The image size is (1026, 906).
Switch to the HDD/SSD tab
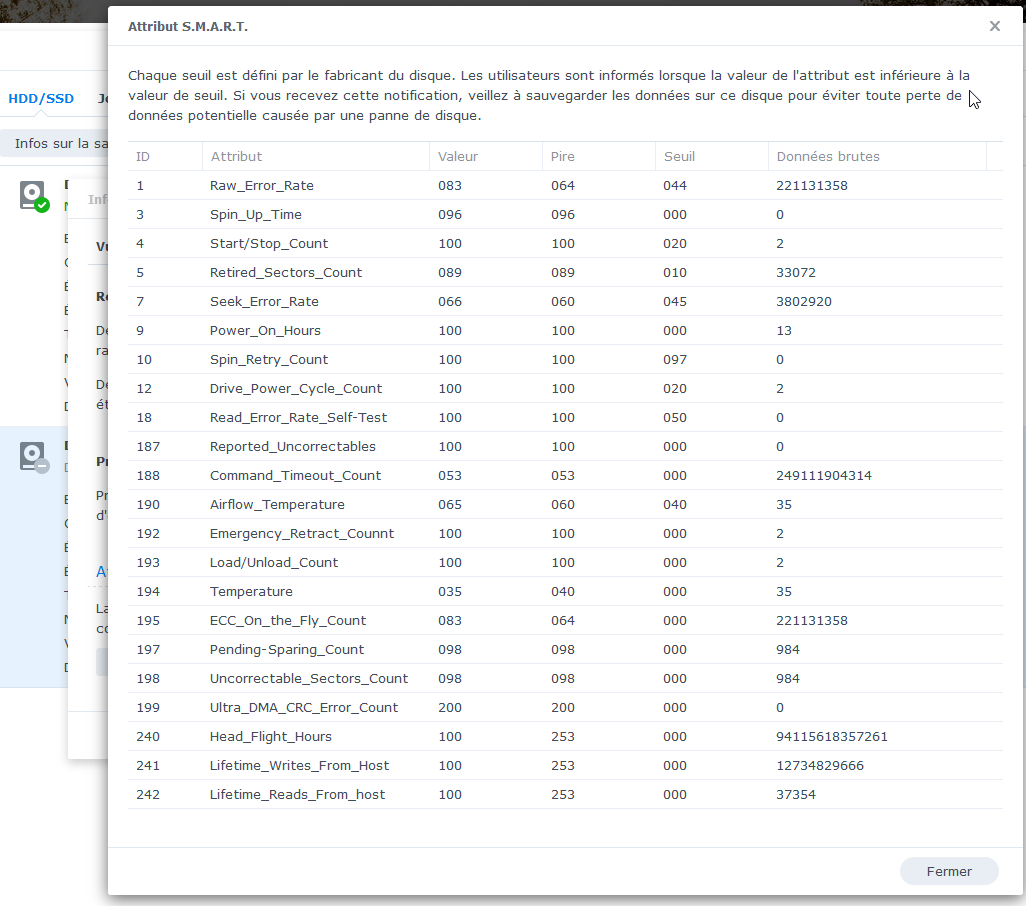41,98
